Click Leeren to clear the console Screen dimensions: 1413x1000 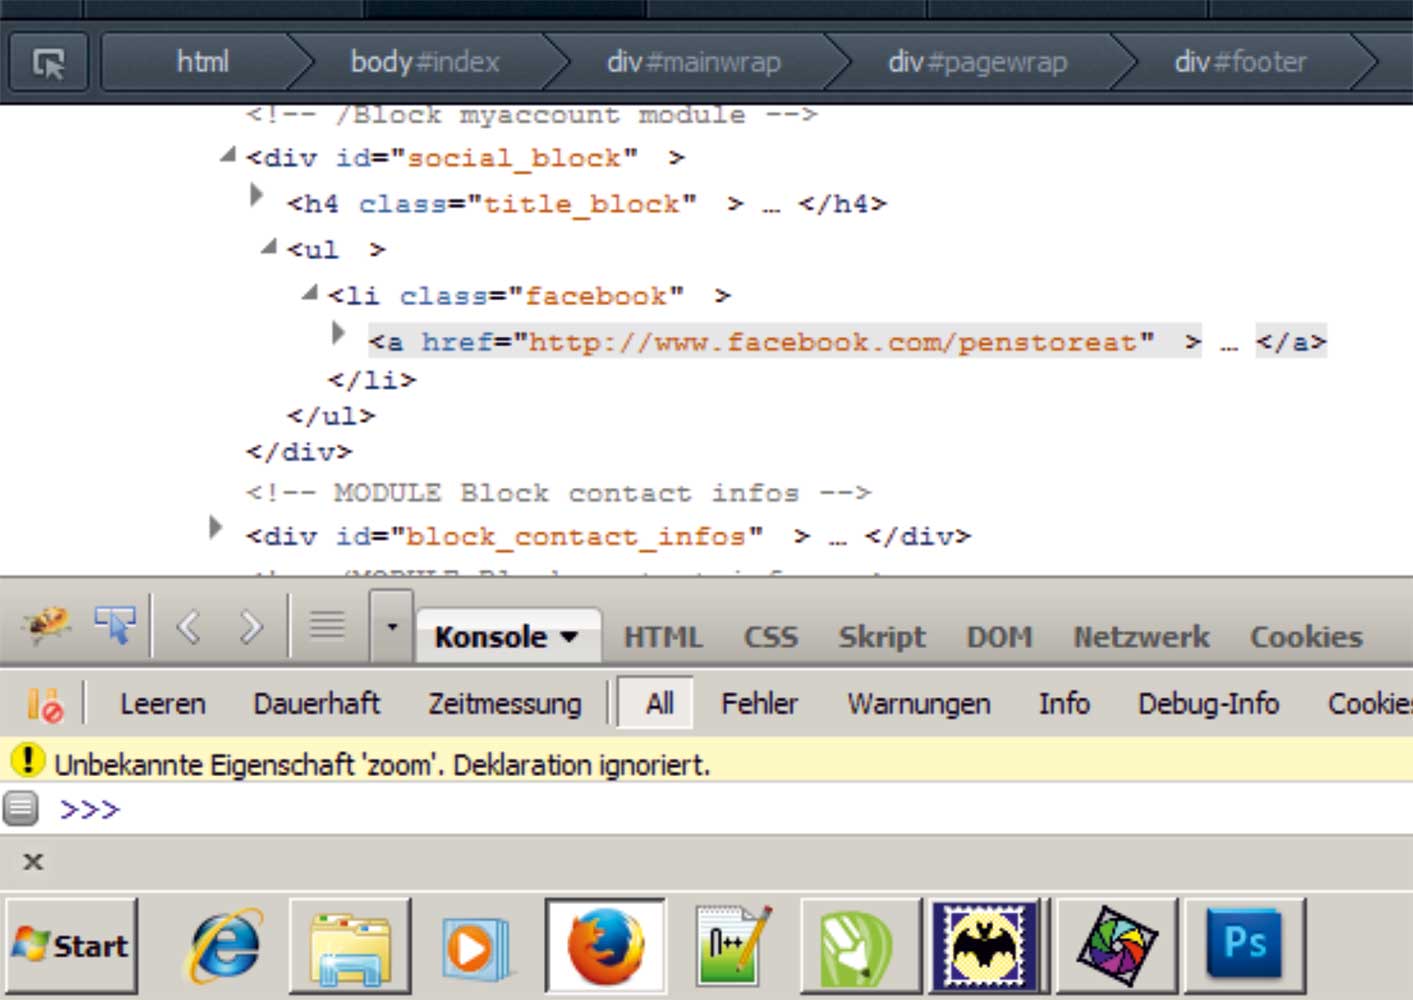tap(162, 704)
